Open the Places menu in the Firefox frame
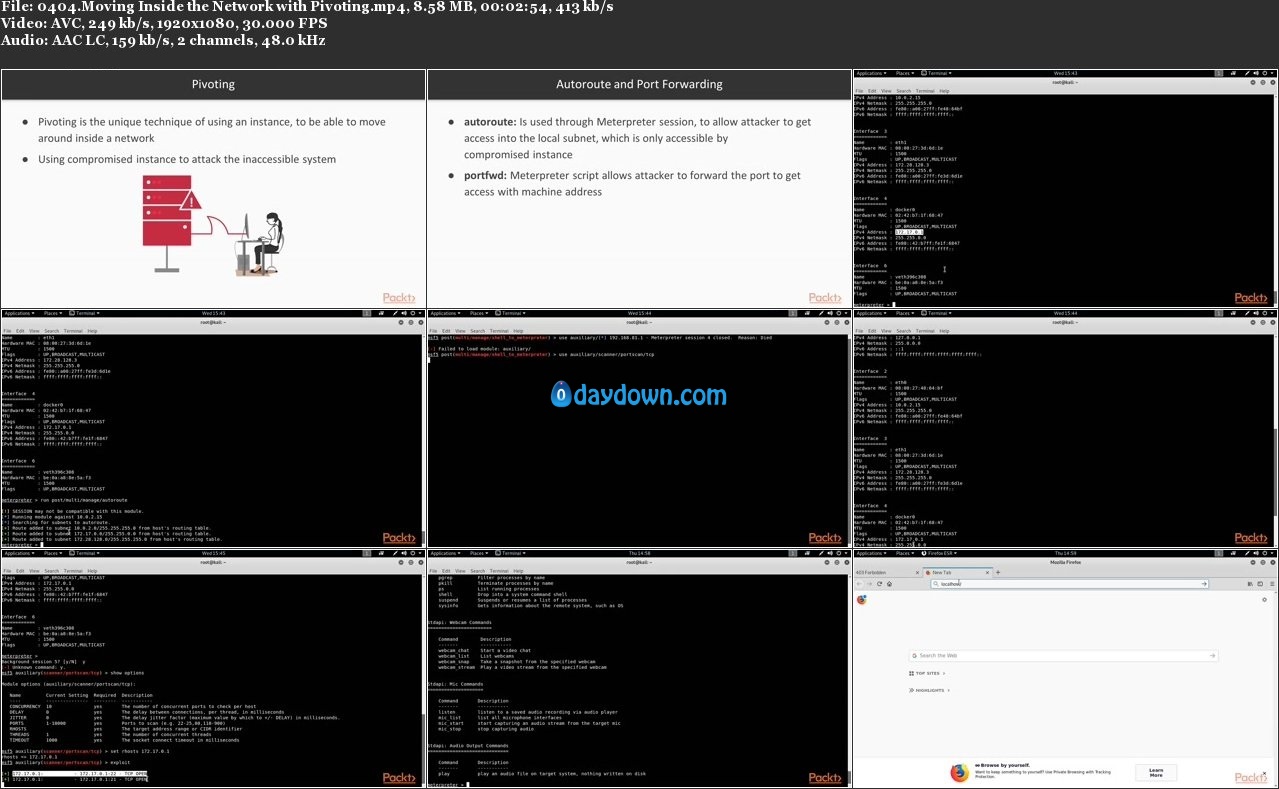 (905, 553)
